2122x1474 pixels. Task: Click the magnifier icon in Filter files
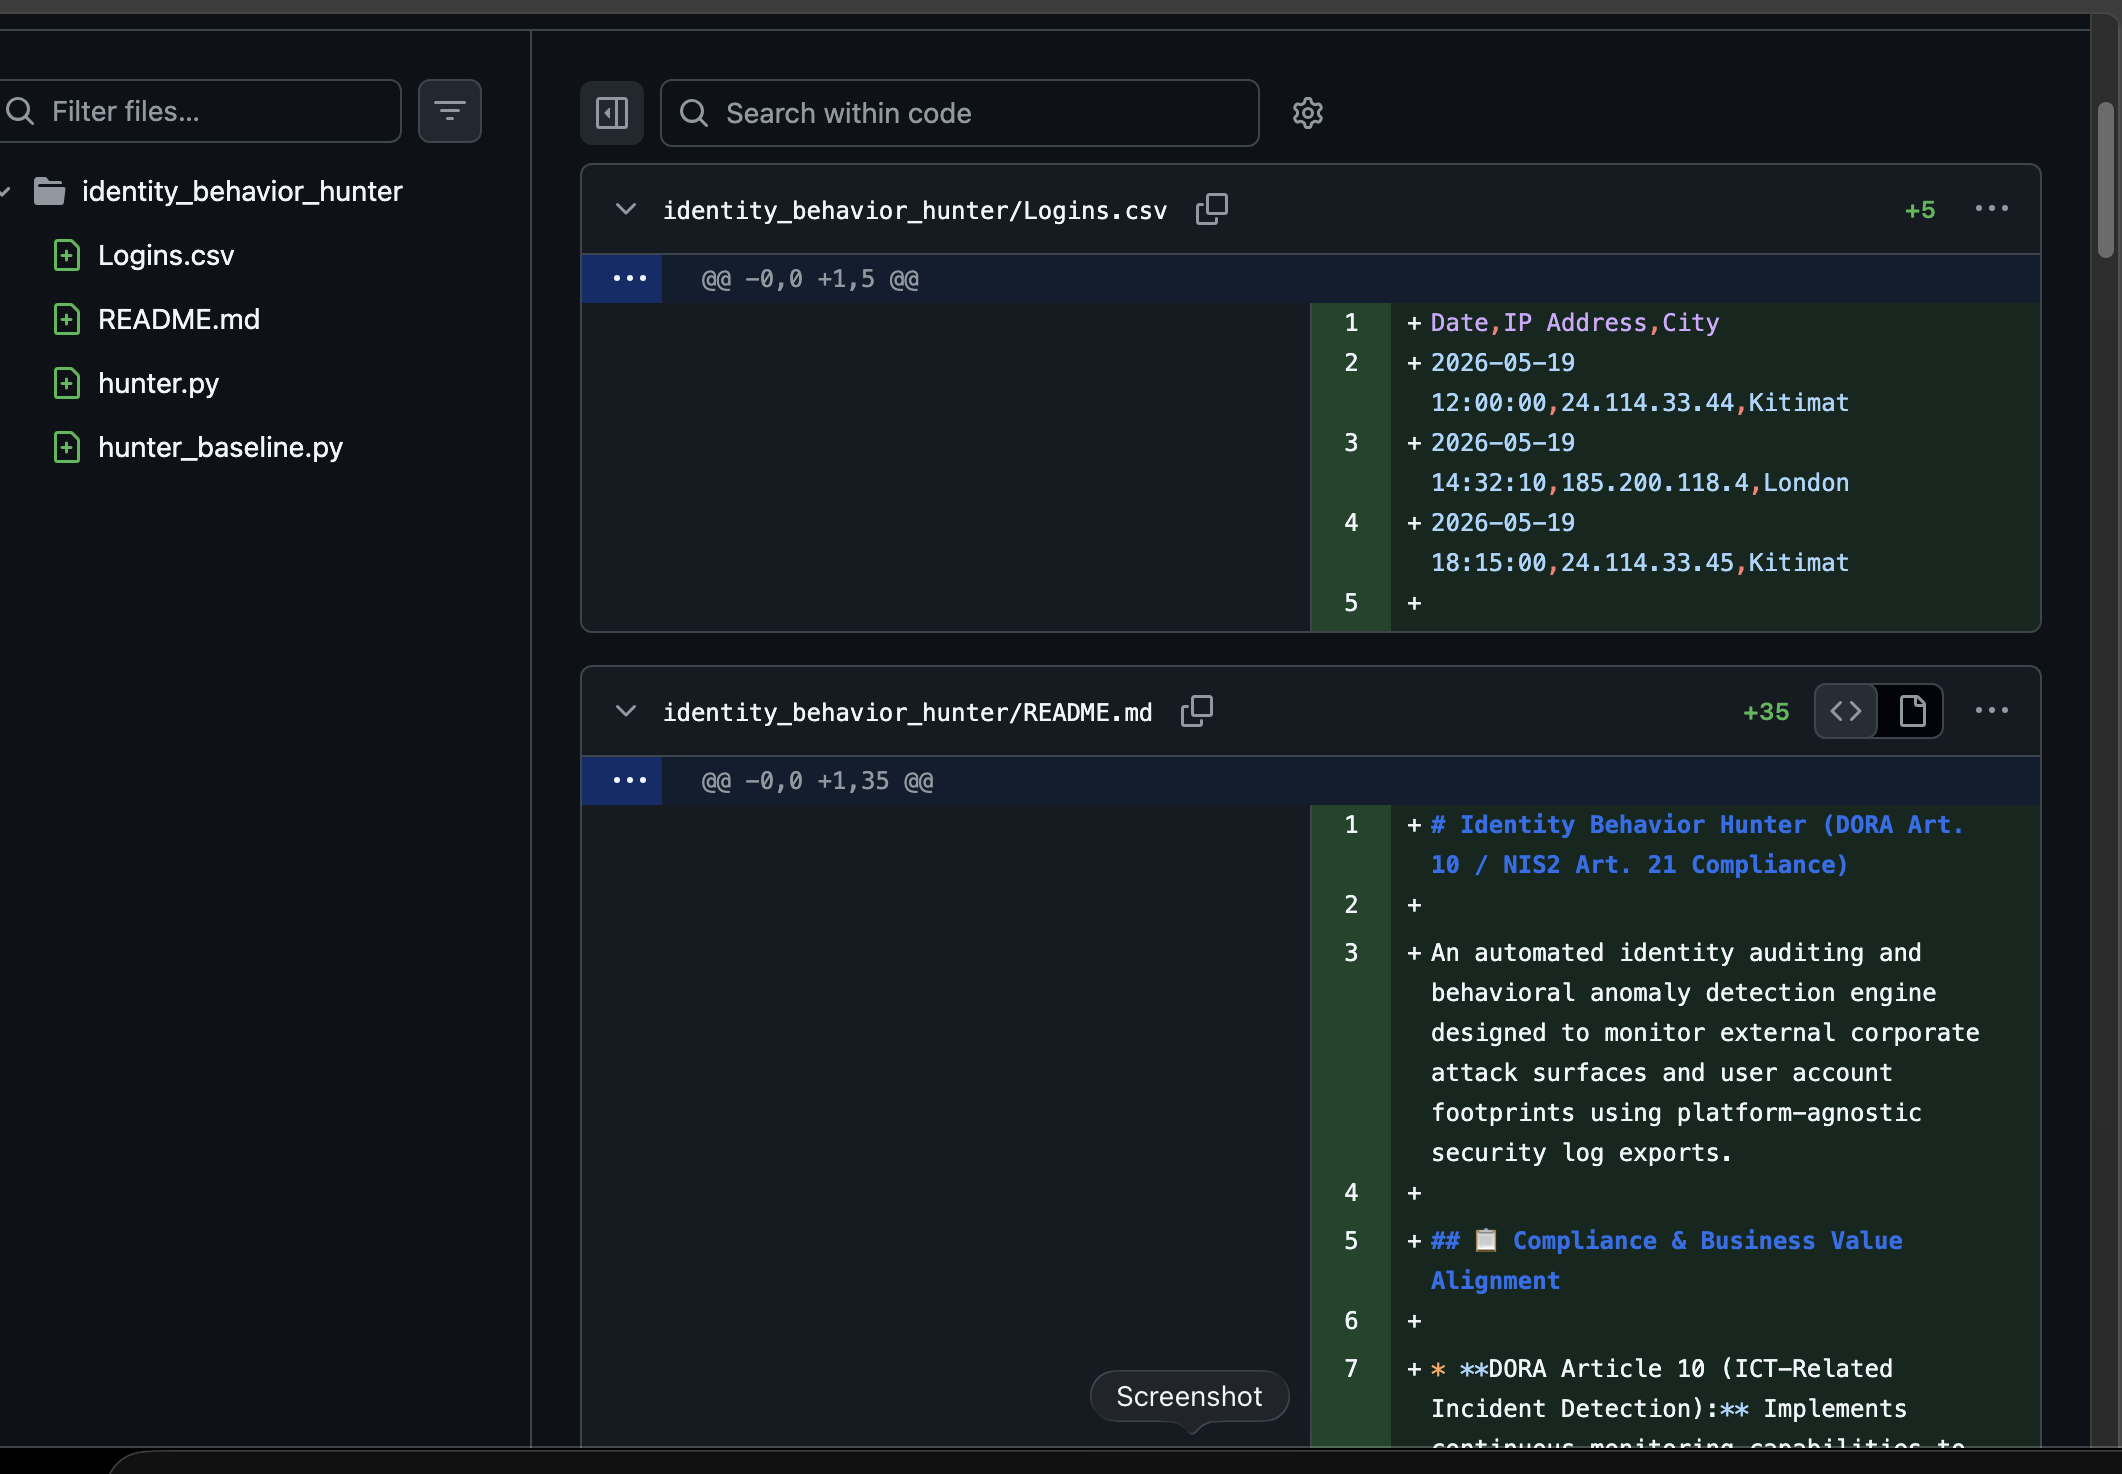click(x=19, y=111)
